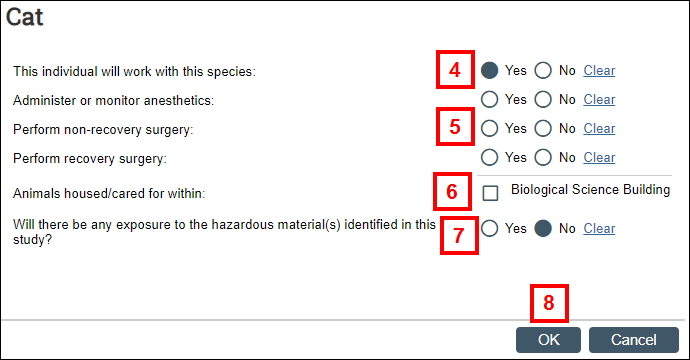Pick No for perform recovery surgery

click(x=543, y=158)
